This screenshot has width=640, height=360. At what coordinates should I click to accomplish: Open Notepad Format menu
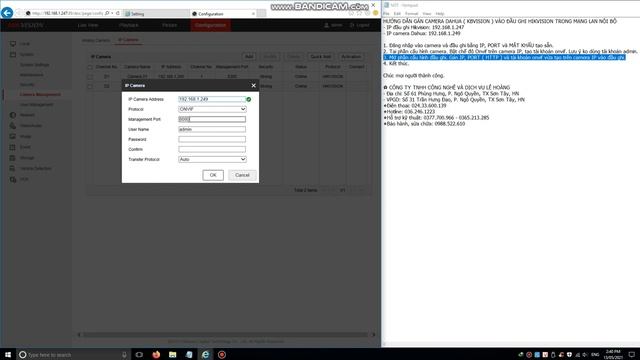[411, 13]
